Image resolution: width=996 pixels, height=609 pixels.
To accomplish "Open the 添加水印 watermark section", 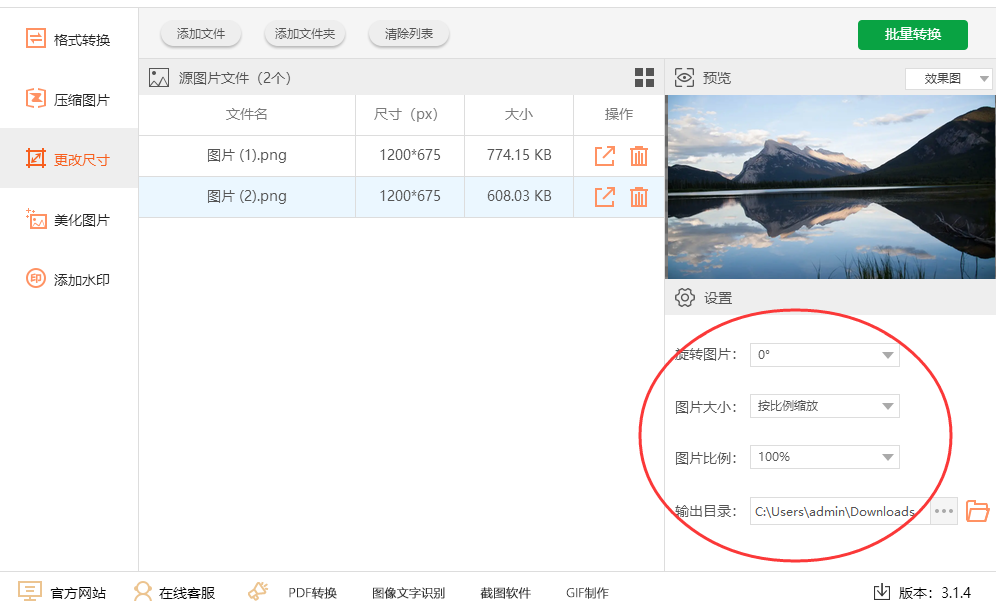I will coord(69,279).
